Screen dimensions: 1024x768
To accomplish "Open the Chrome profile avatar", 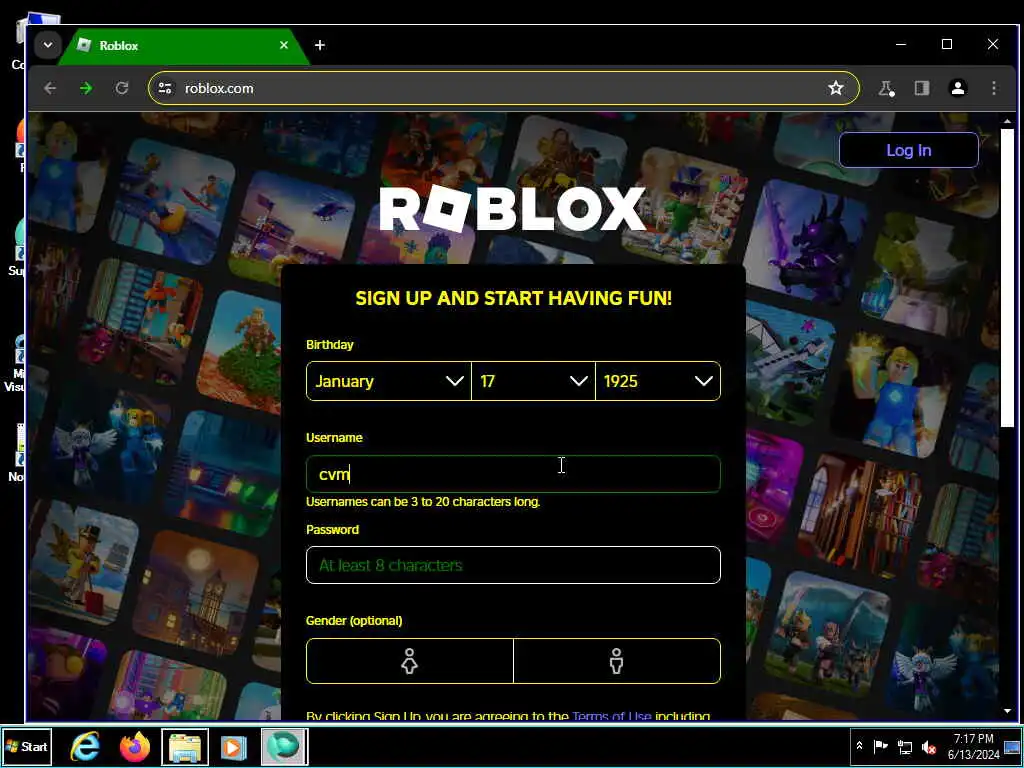I will click(958, 88).
